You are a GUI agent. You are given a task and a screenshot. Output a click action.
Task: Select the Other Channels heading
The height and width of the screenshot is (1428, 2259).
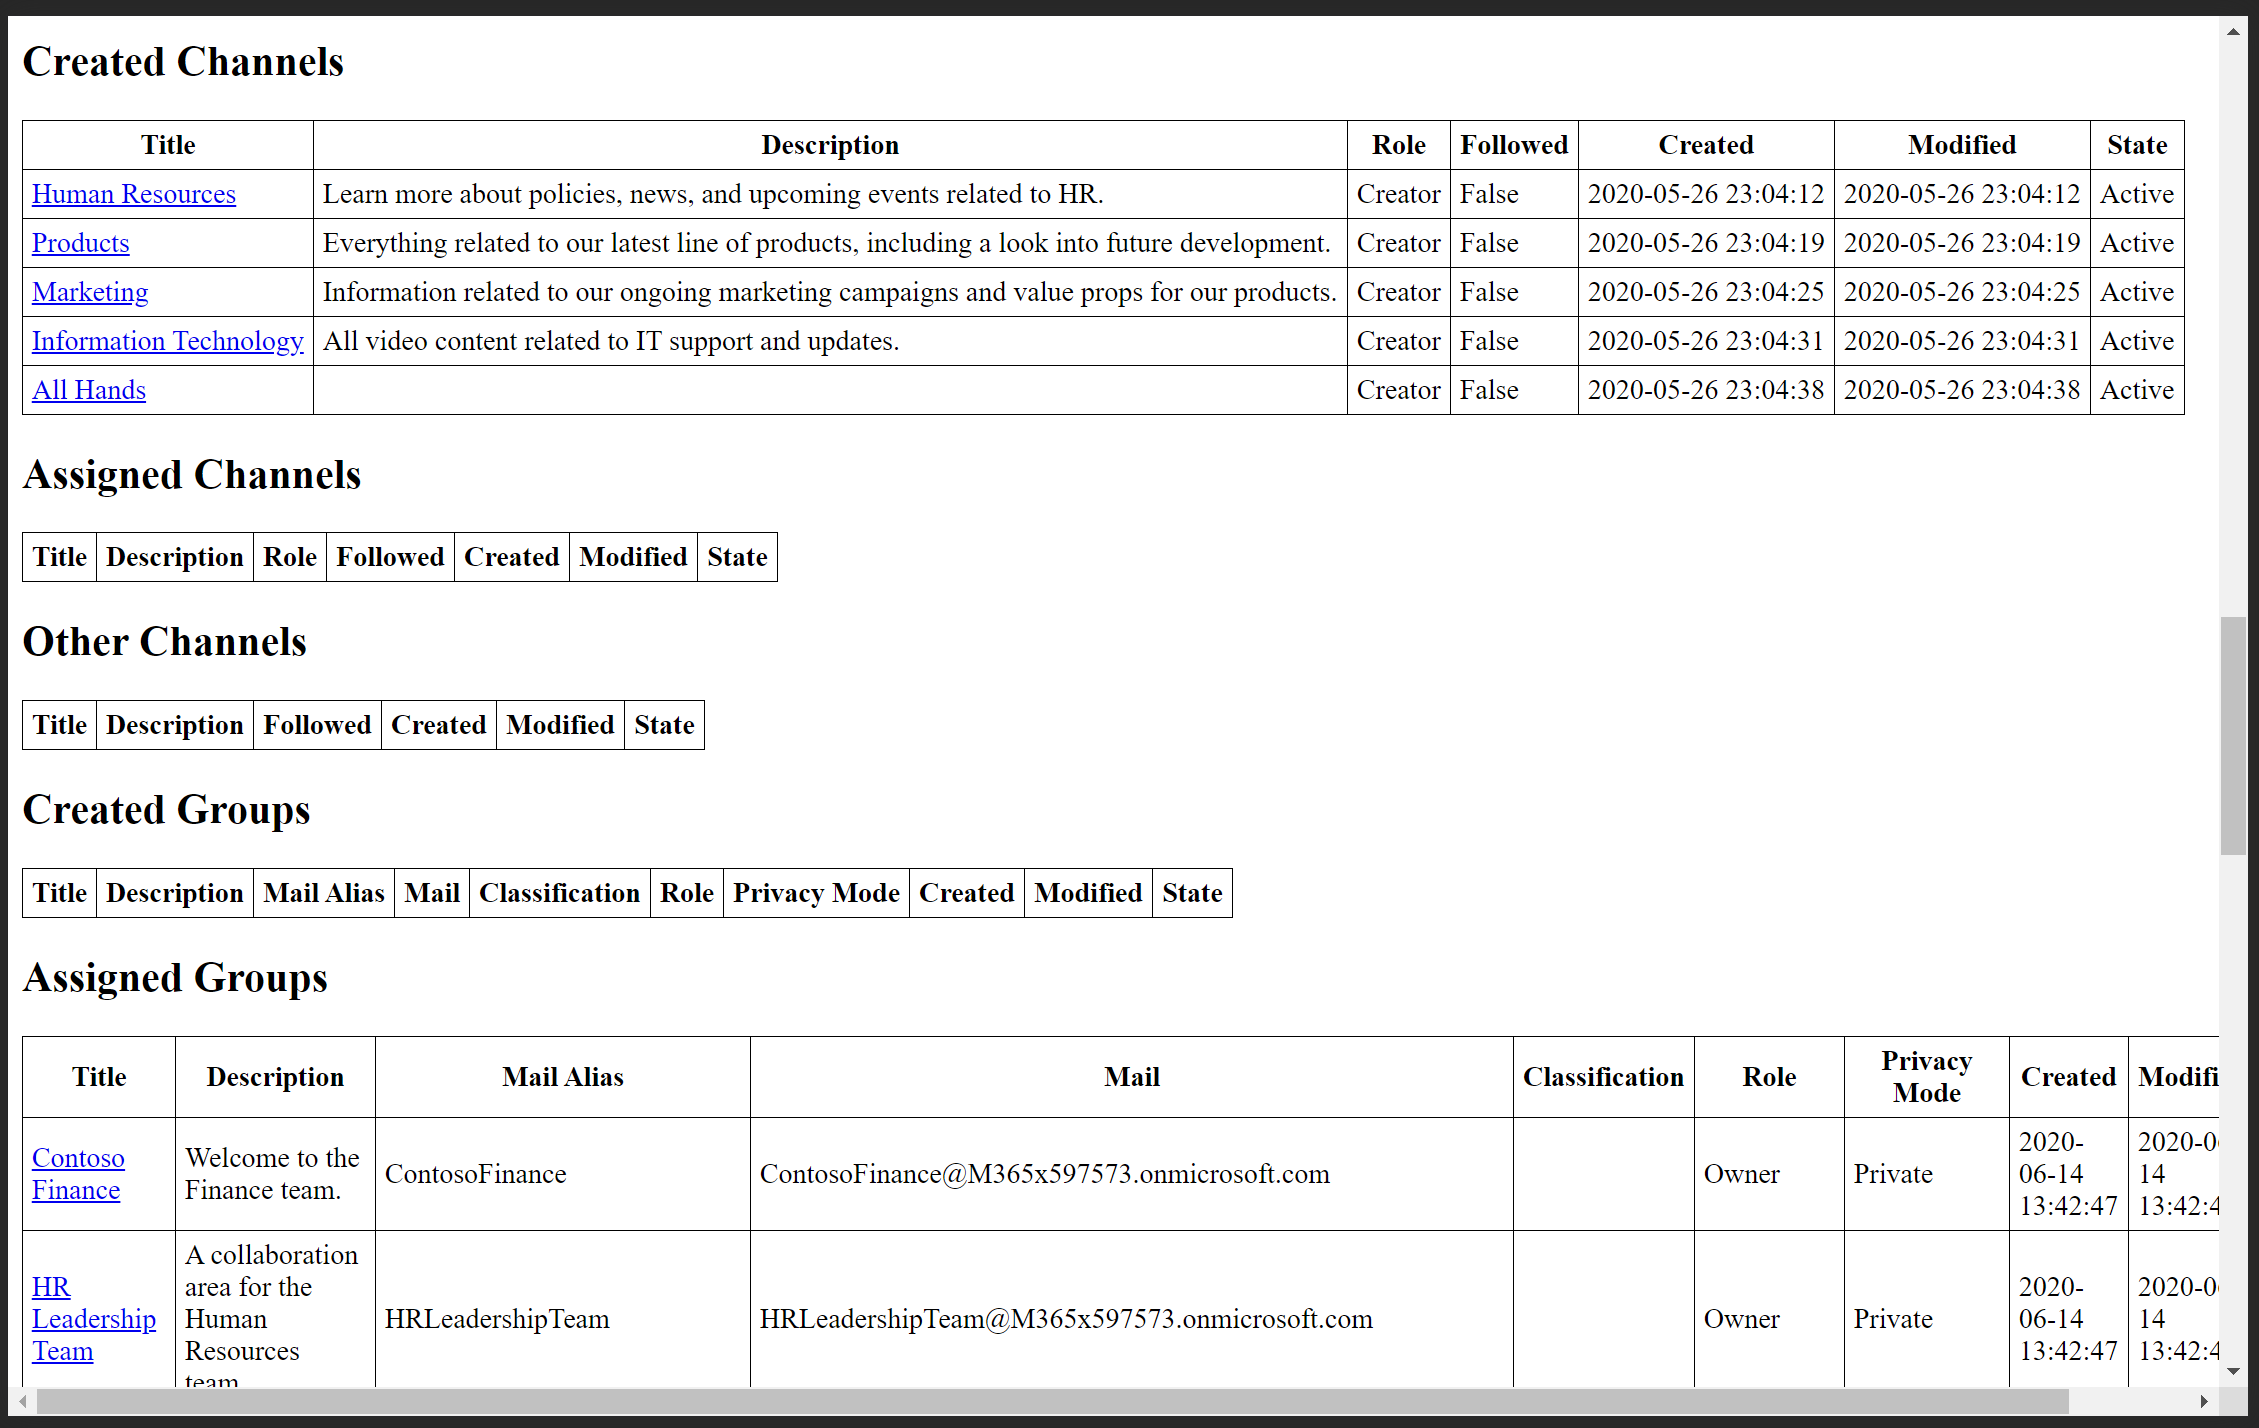pyautogui.click(x=165, y=642)
